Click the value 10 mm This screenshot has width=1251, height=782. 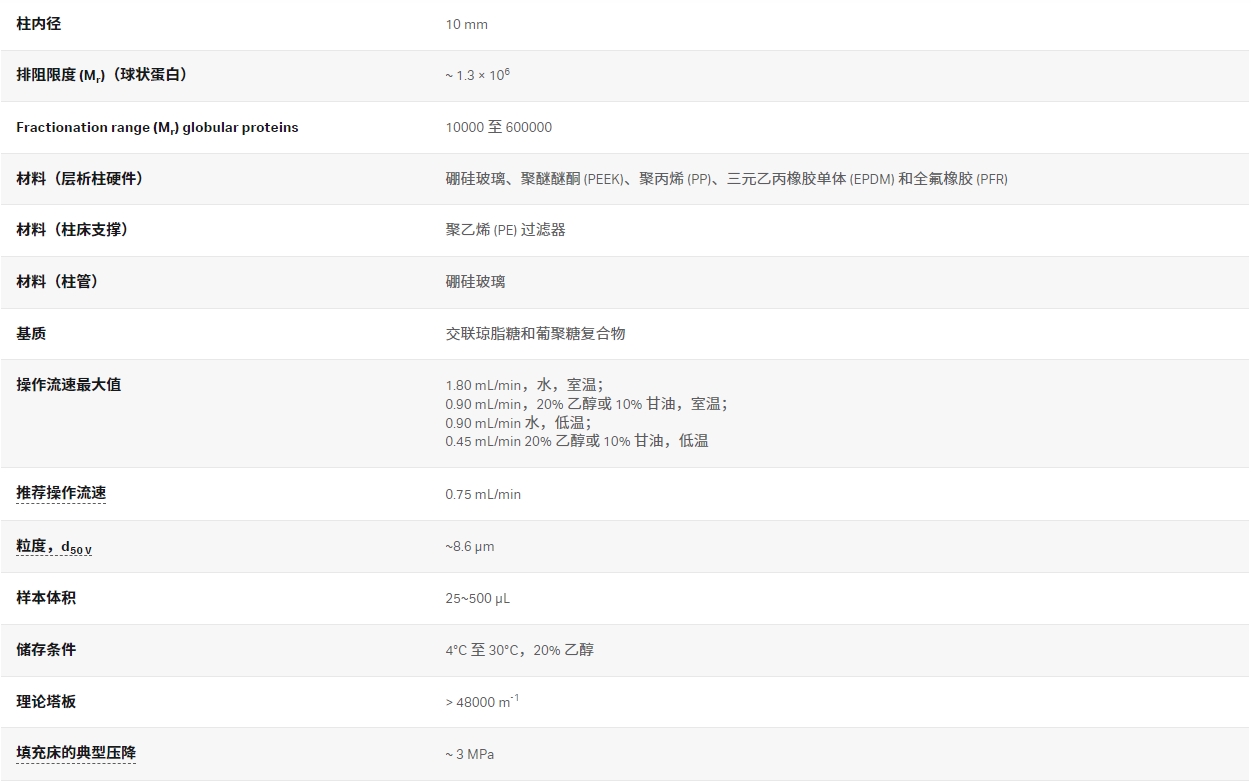click(466, 24)
